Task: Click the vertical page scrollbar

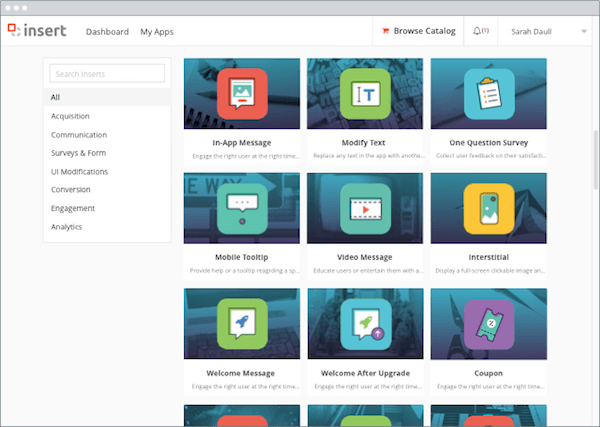Action: click(595, 160)
